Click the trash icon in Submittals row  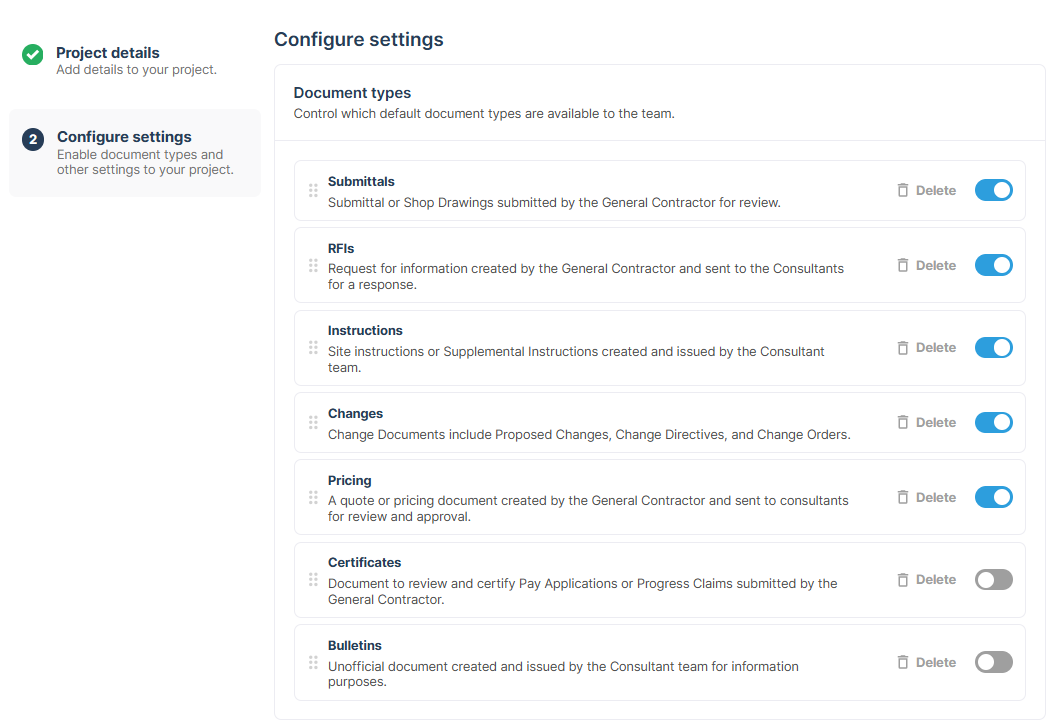click(x=902, y=191)
